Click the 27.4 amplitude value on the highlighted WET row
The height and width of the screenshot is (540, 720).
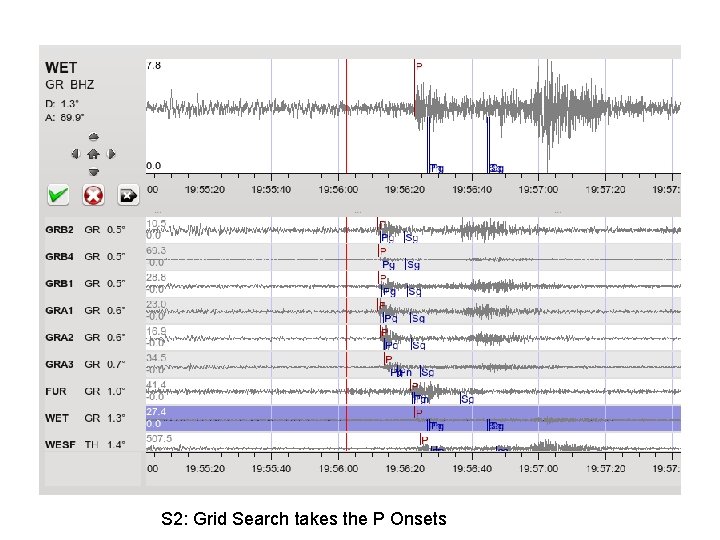(x=155, y=411)
